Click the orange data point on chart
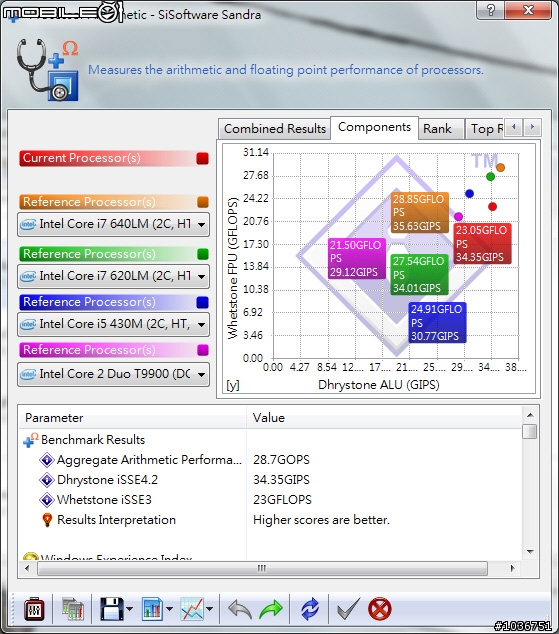The width and height of the screenshot is (559, 634). [500, 167]
